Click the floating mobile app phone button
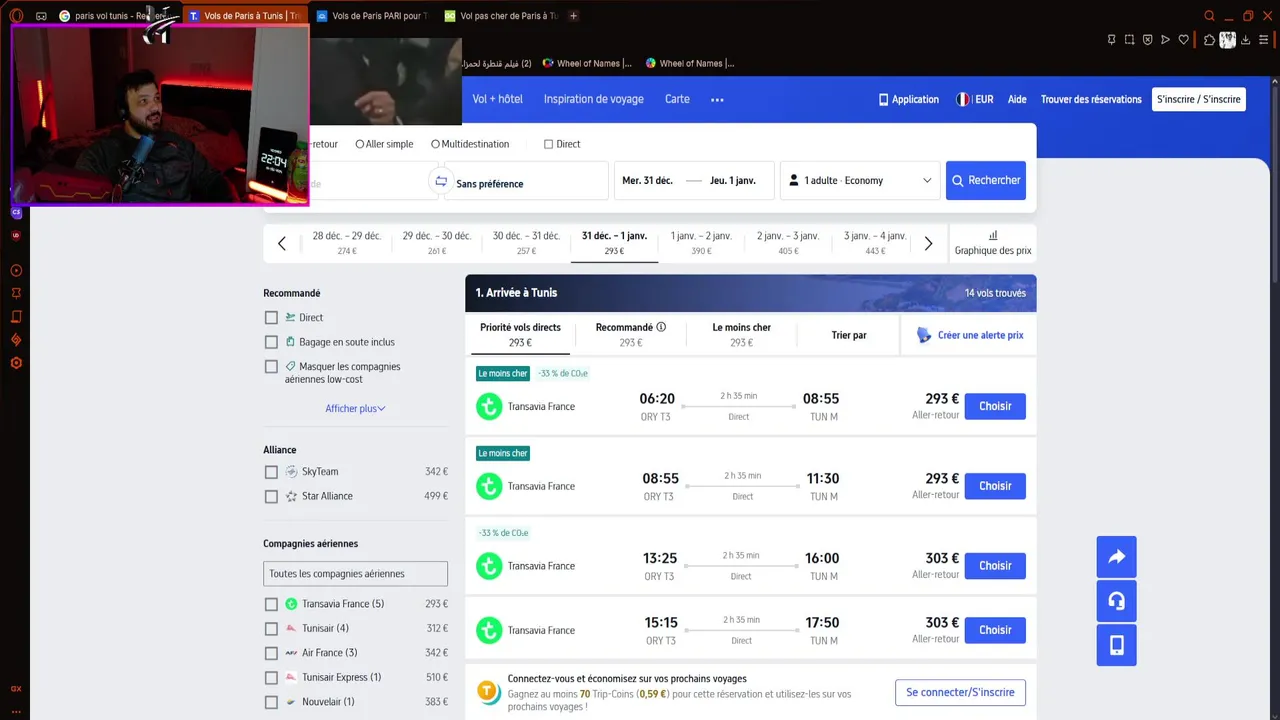This screenshot has width=1280, height=720. (x=1117, y=645)
